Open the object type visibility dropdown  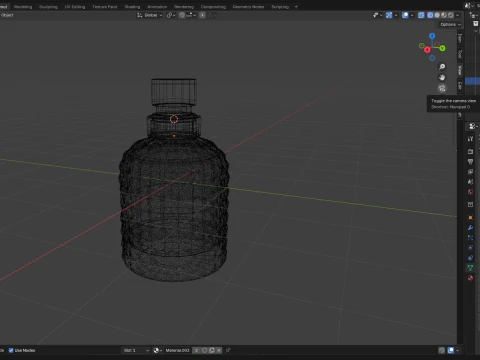pyautogui.click(x=377, y=15)
